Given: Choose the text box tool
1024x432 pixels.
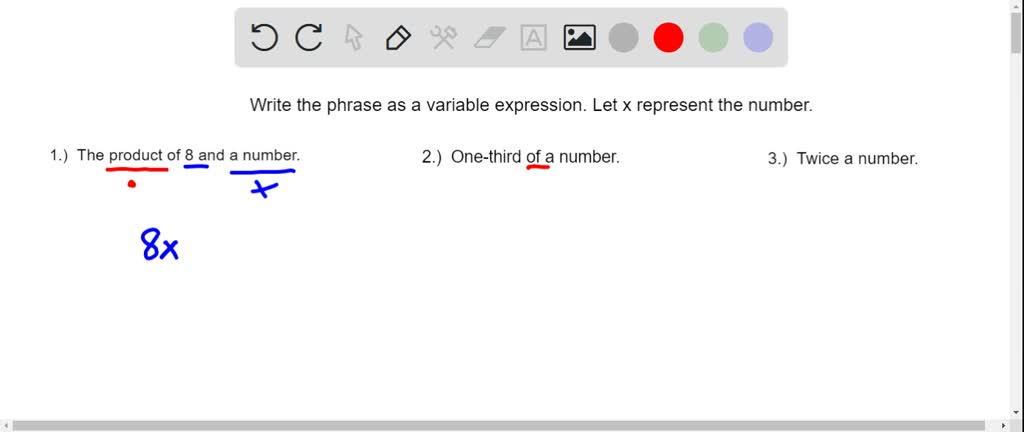Looking at the screenshot, I should pos(535,38).
